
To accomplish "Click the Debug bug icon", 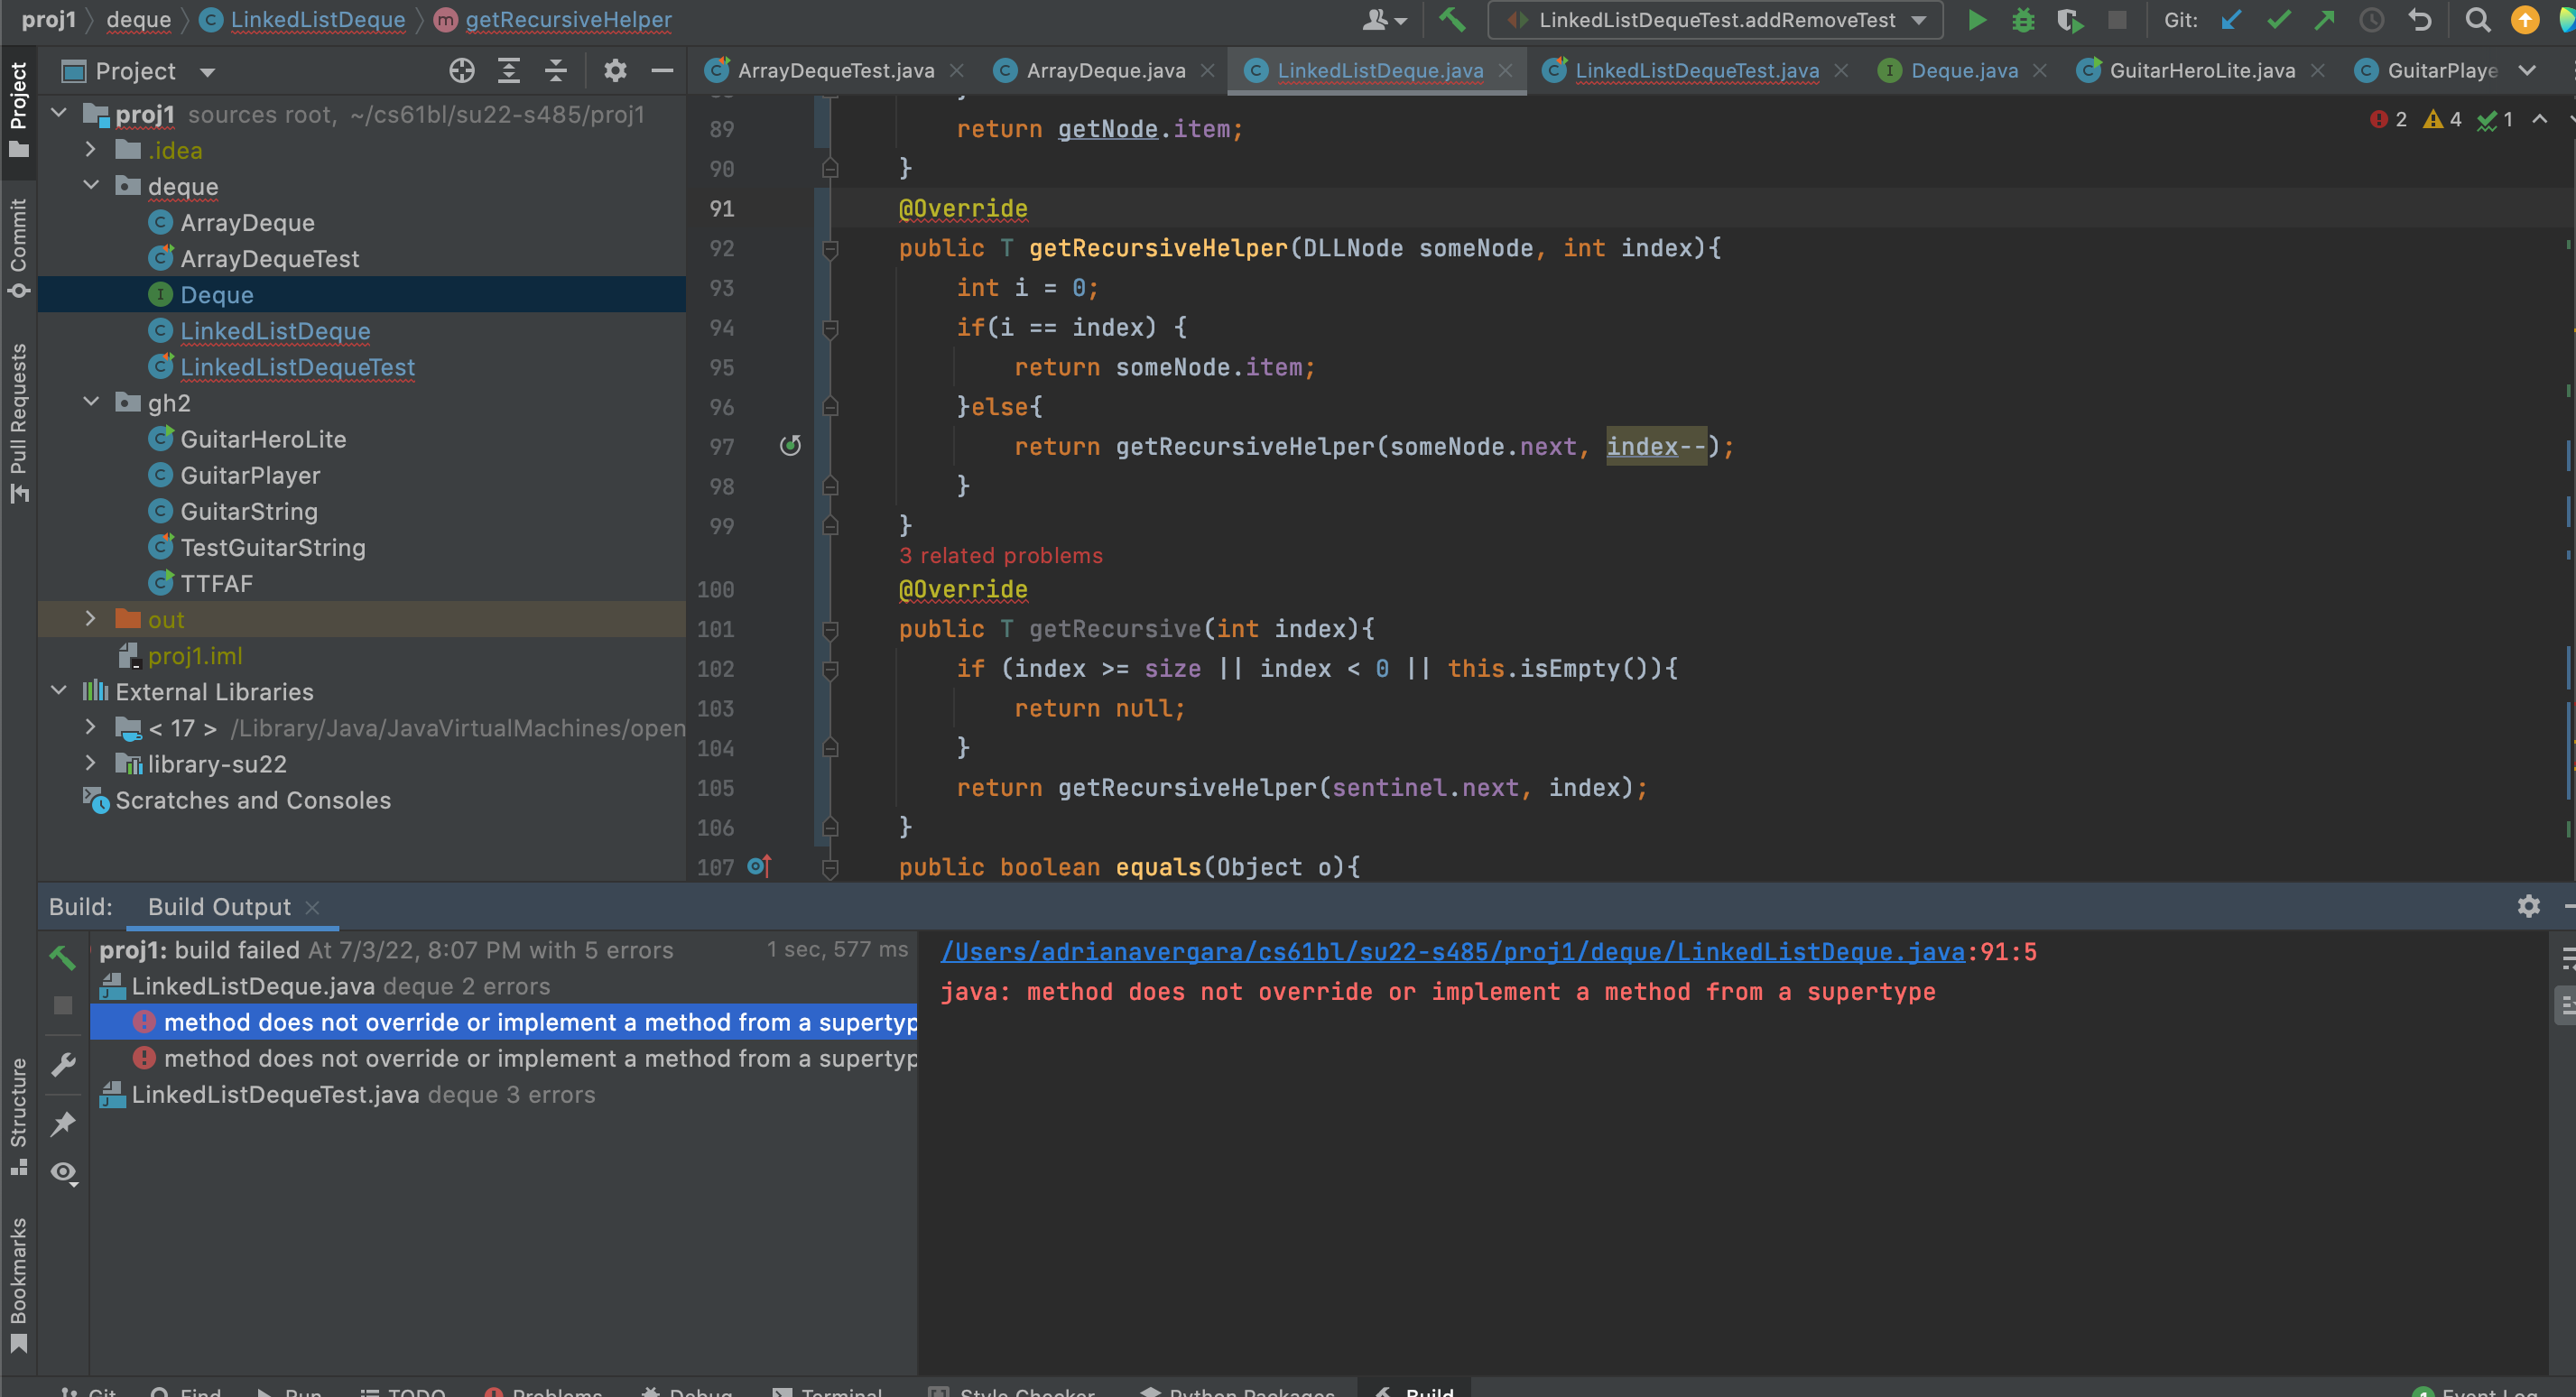I will pos(2022,20).
